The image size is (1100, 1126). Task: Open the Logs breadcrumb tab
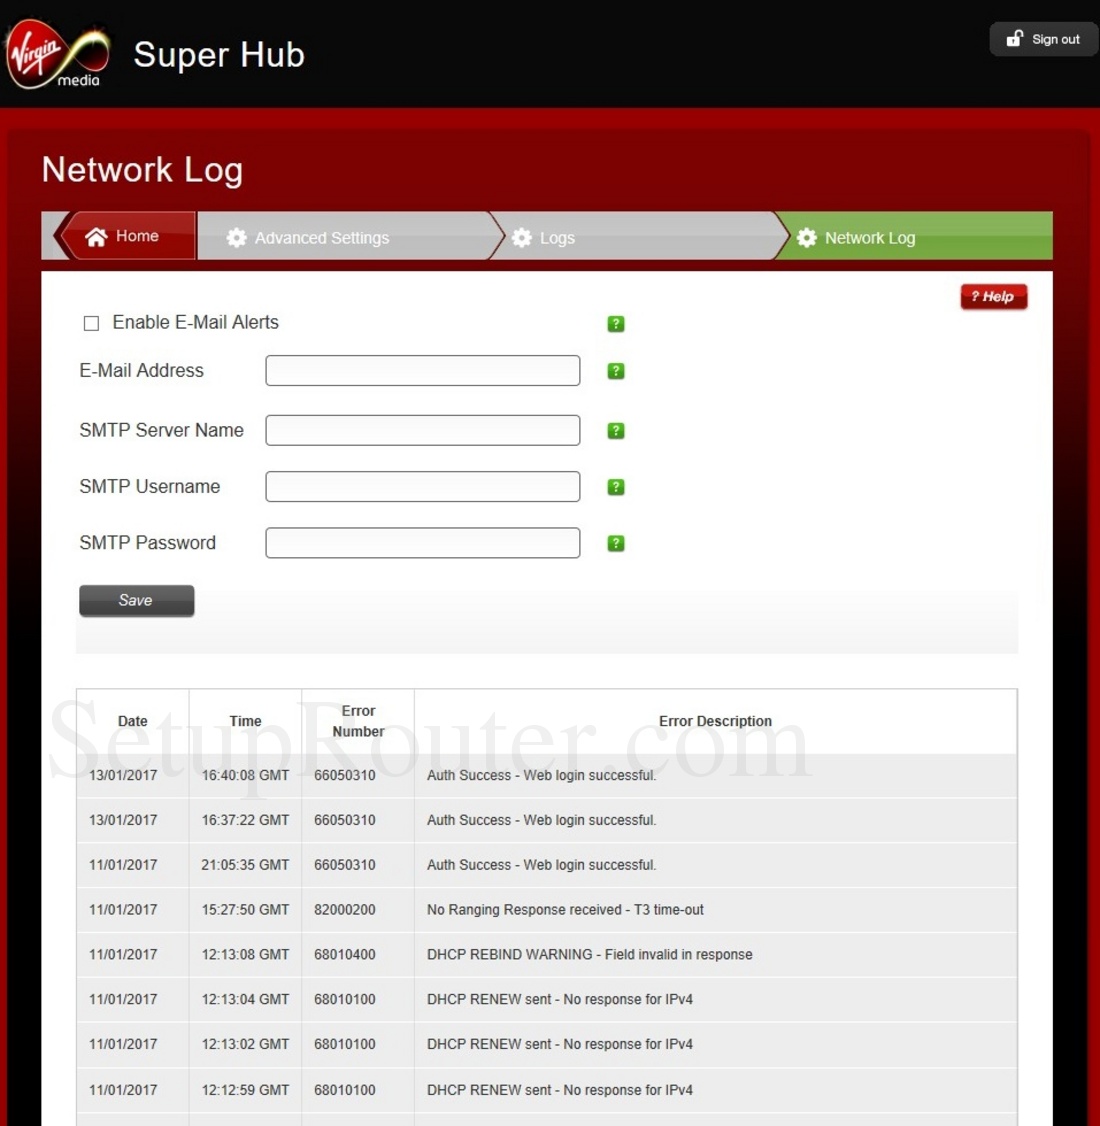tap(557, 238)
